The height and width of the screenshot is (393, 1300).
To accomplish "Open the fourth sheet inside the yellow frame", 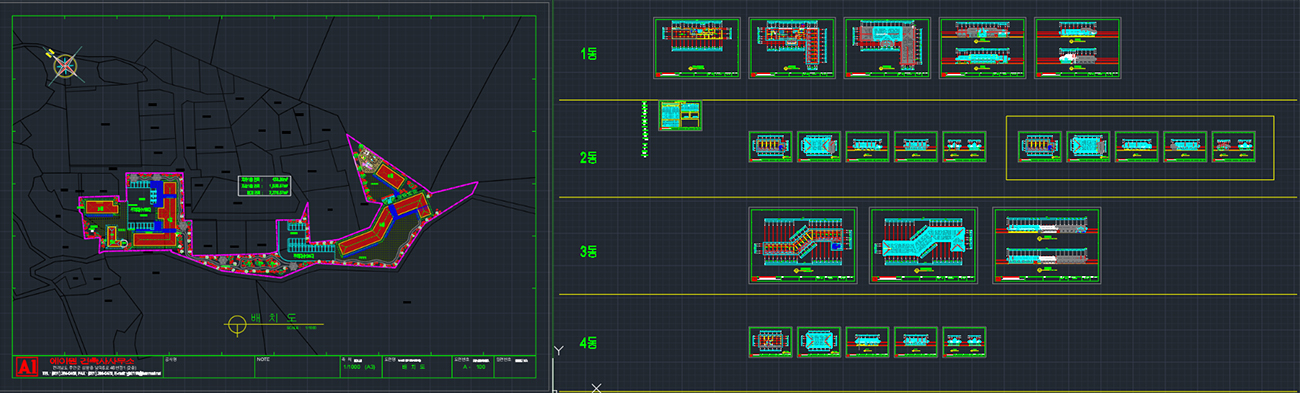I will (1185, 147).
